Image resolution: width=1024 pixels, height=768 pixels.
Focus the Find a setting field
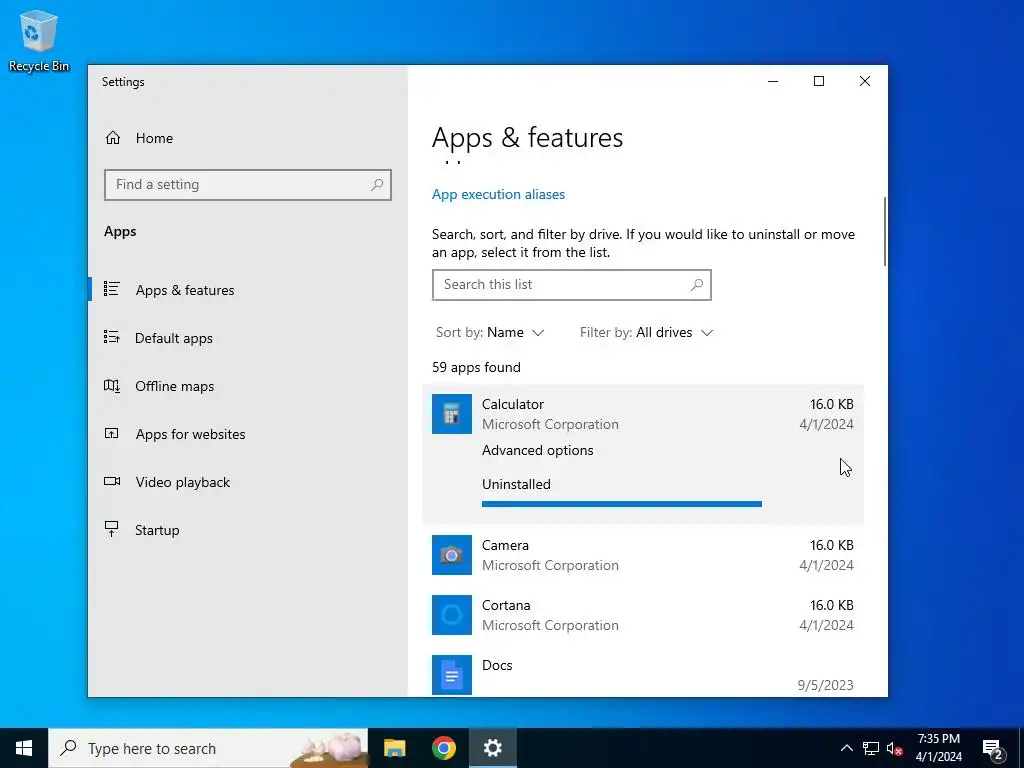click(x=248, y=185)
